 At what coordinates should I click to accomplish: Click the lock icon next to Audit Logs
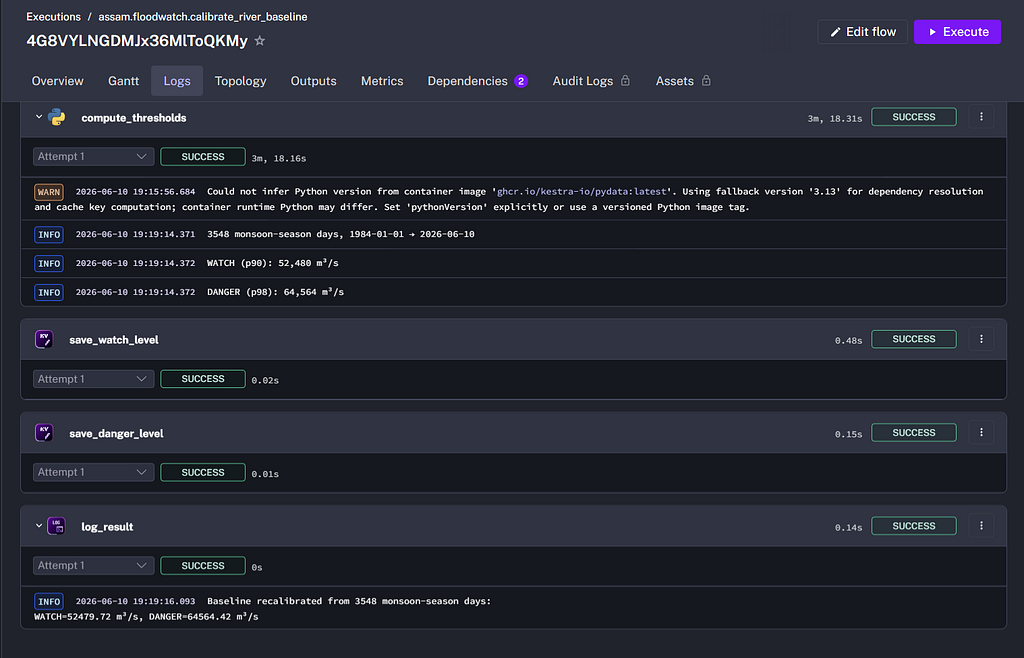pyautogui.click(x=625, y=80)
